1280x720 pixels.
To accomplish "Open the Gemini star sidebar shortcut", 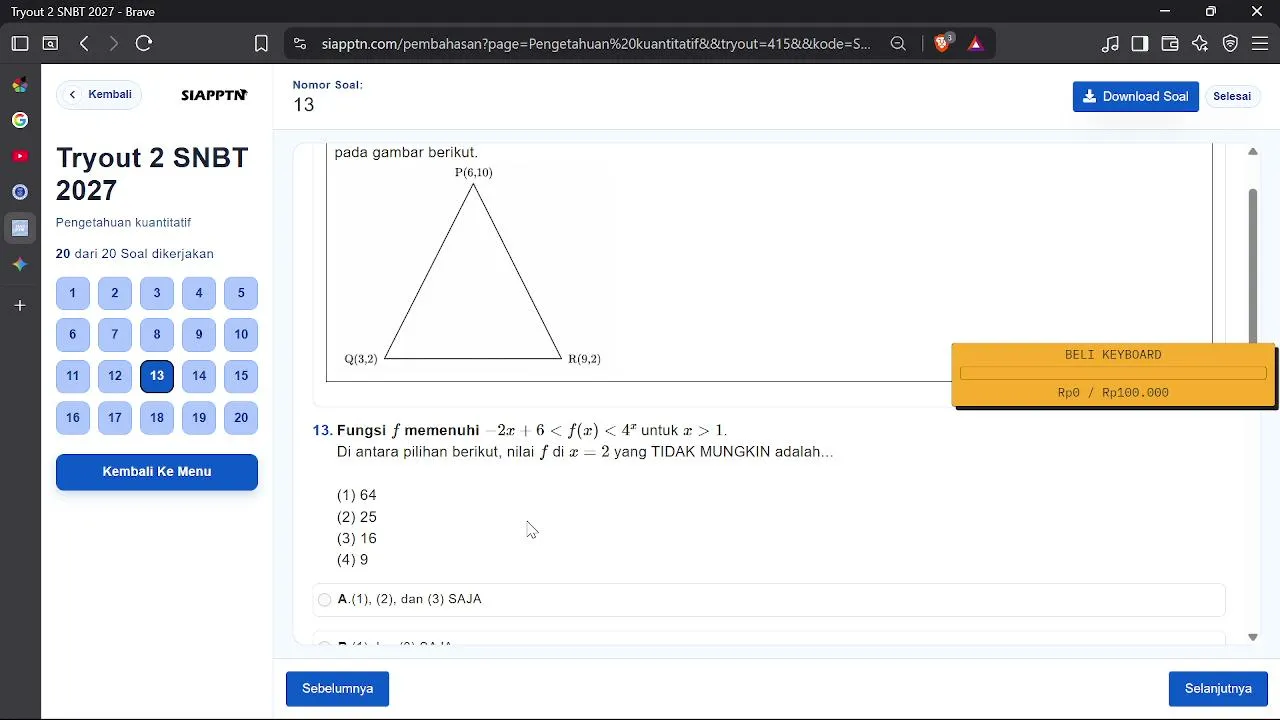I will (20, 264).
